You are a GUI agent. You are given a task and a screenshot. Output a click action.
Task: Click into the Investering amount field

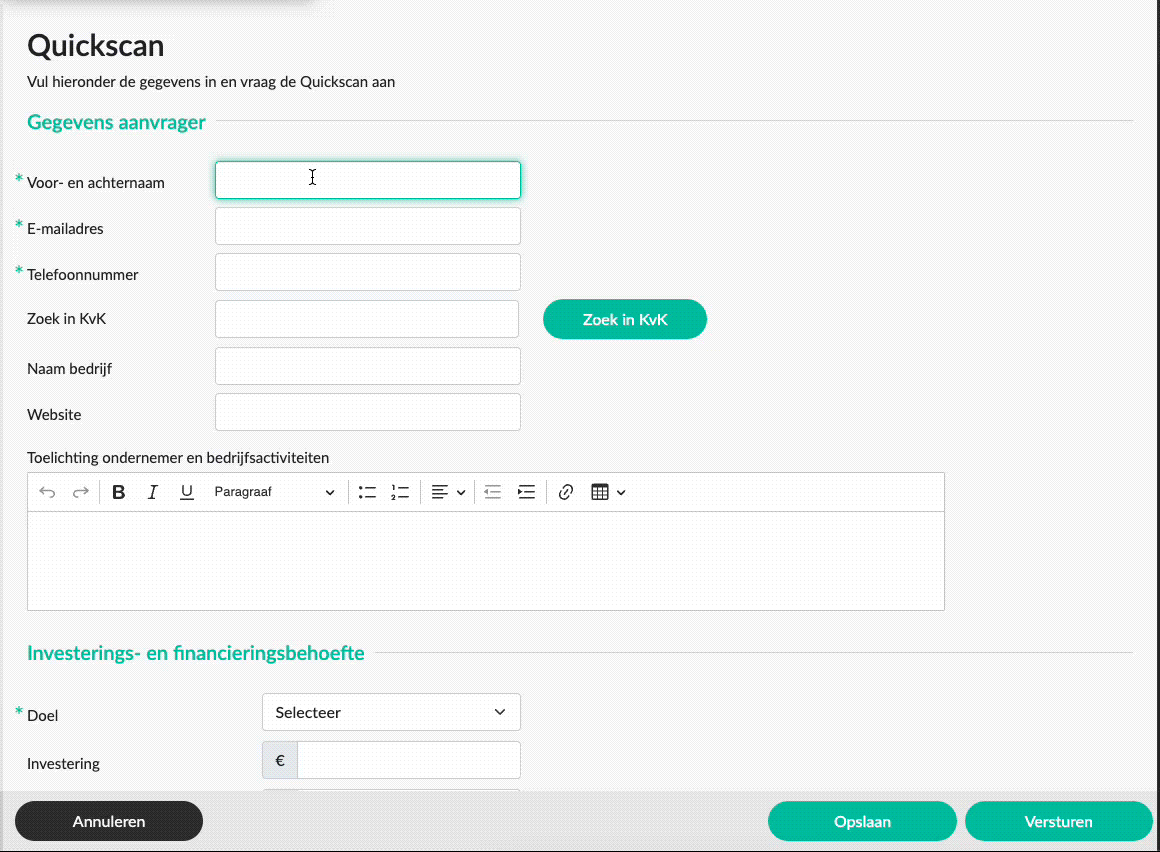(408, 760)
